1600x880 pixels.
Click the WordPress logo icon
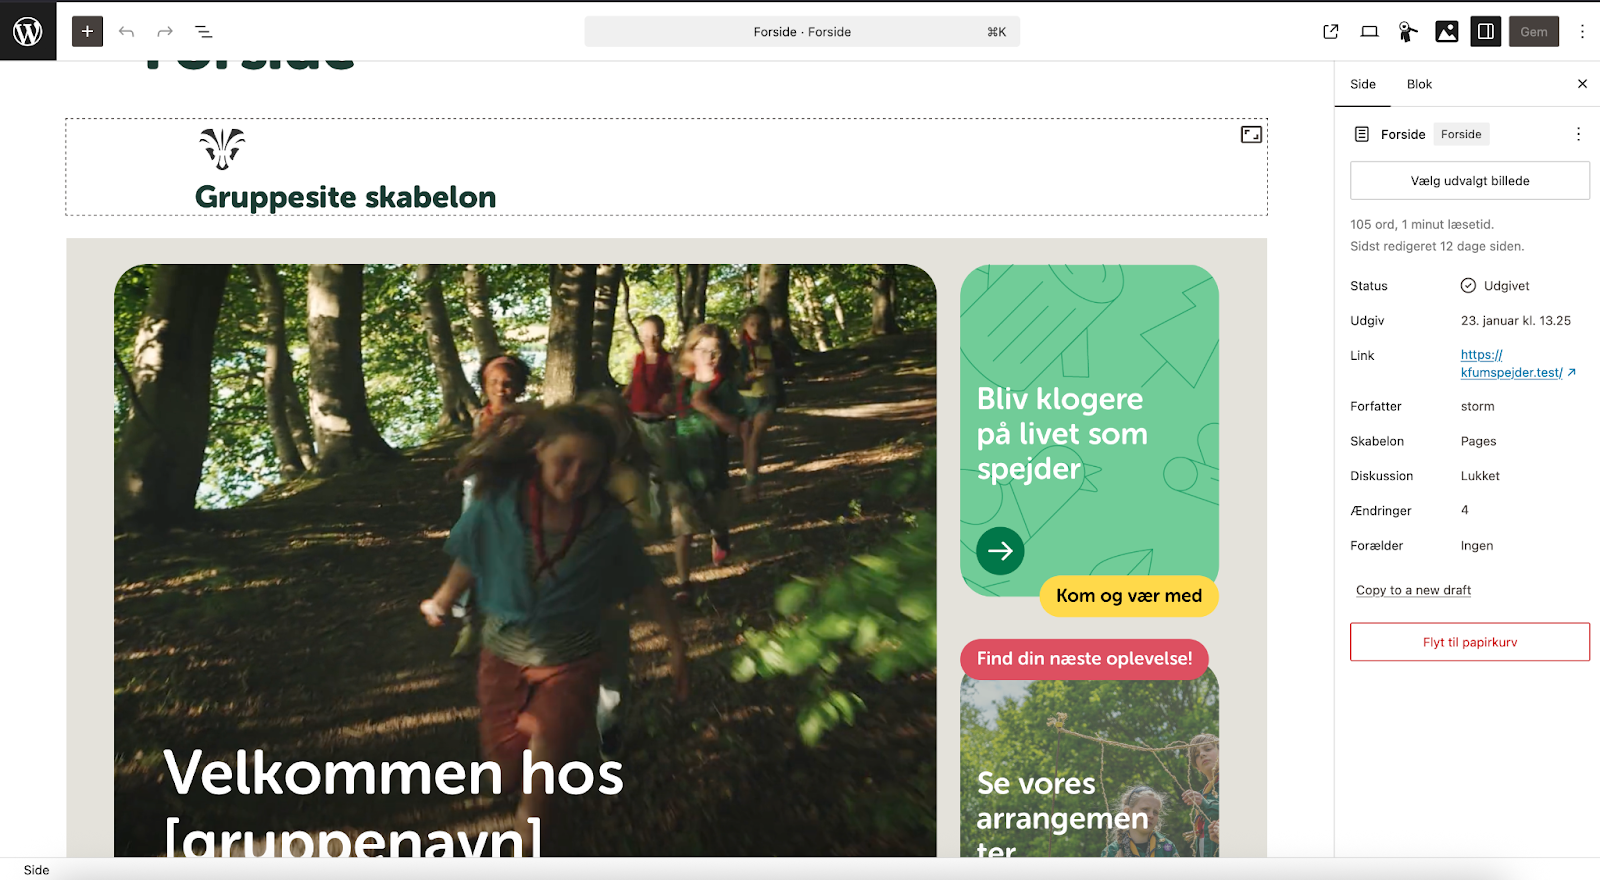coord(28,31)
